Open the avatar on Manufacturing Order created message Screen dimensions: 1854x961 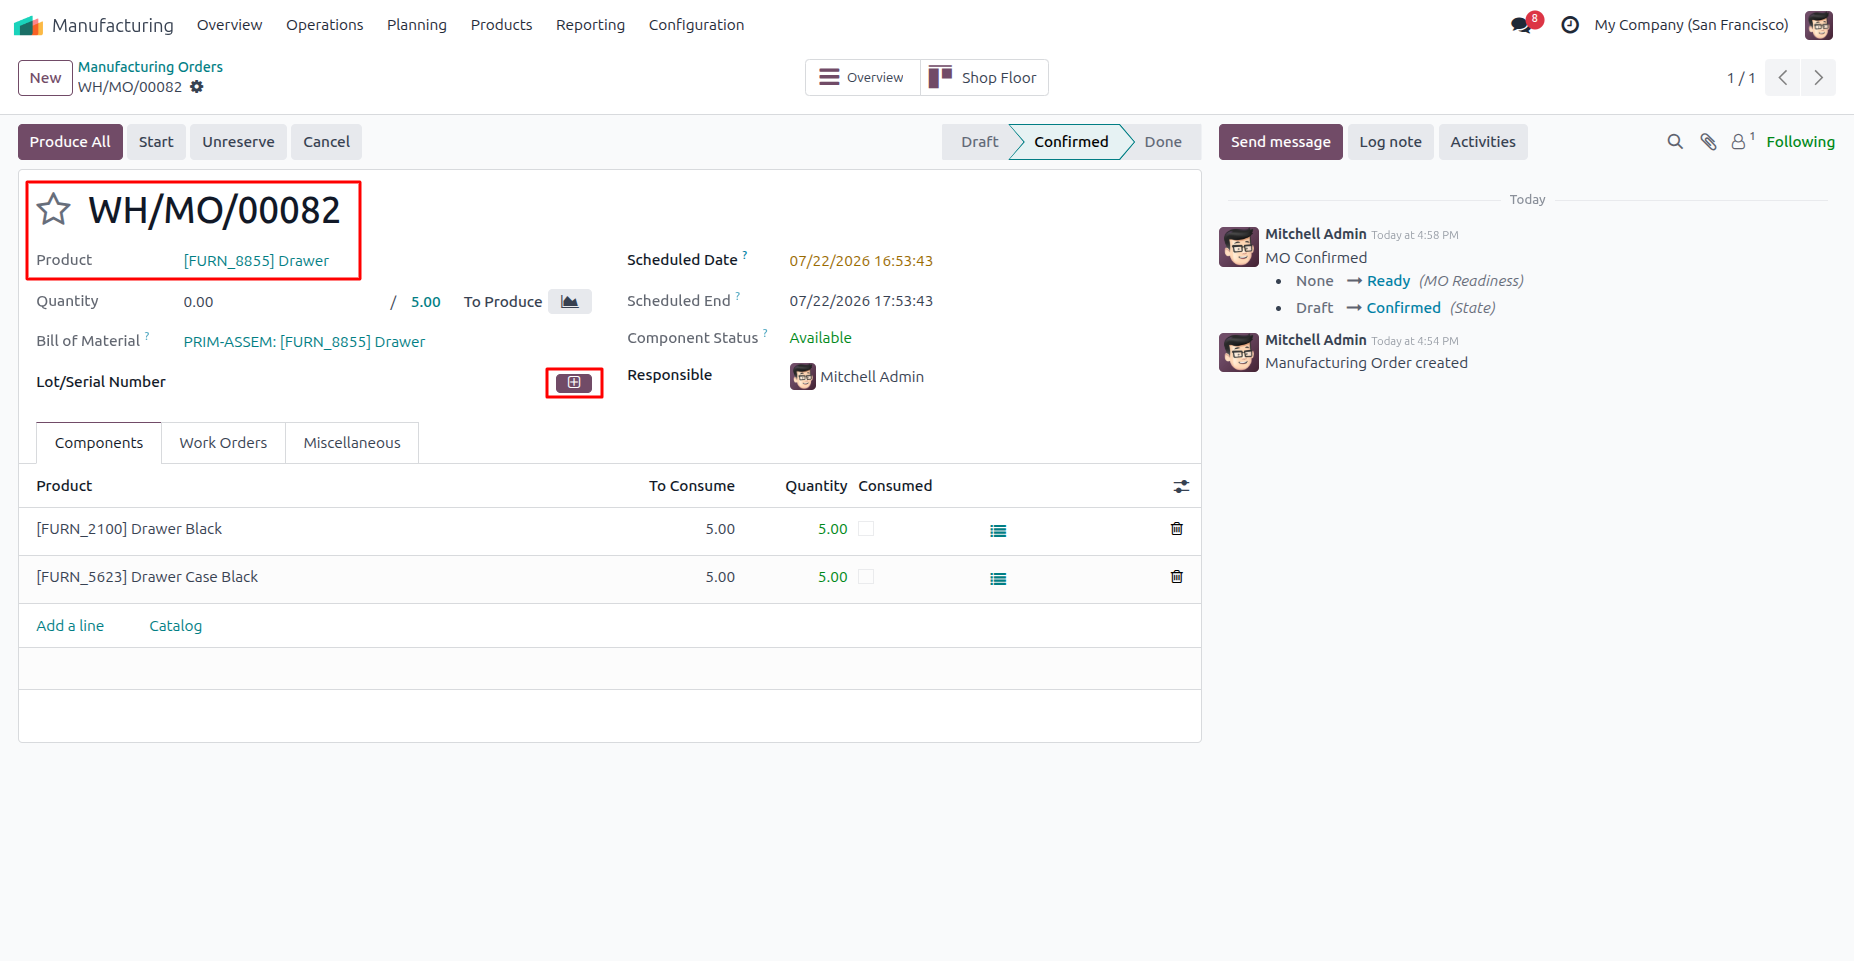[x=1239, y=352]
